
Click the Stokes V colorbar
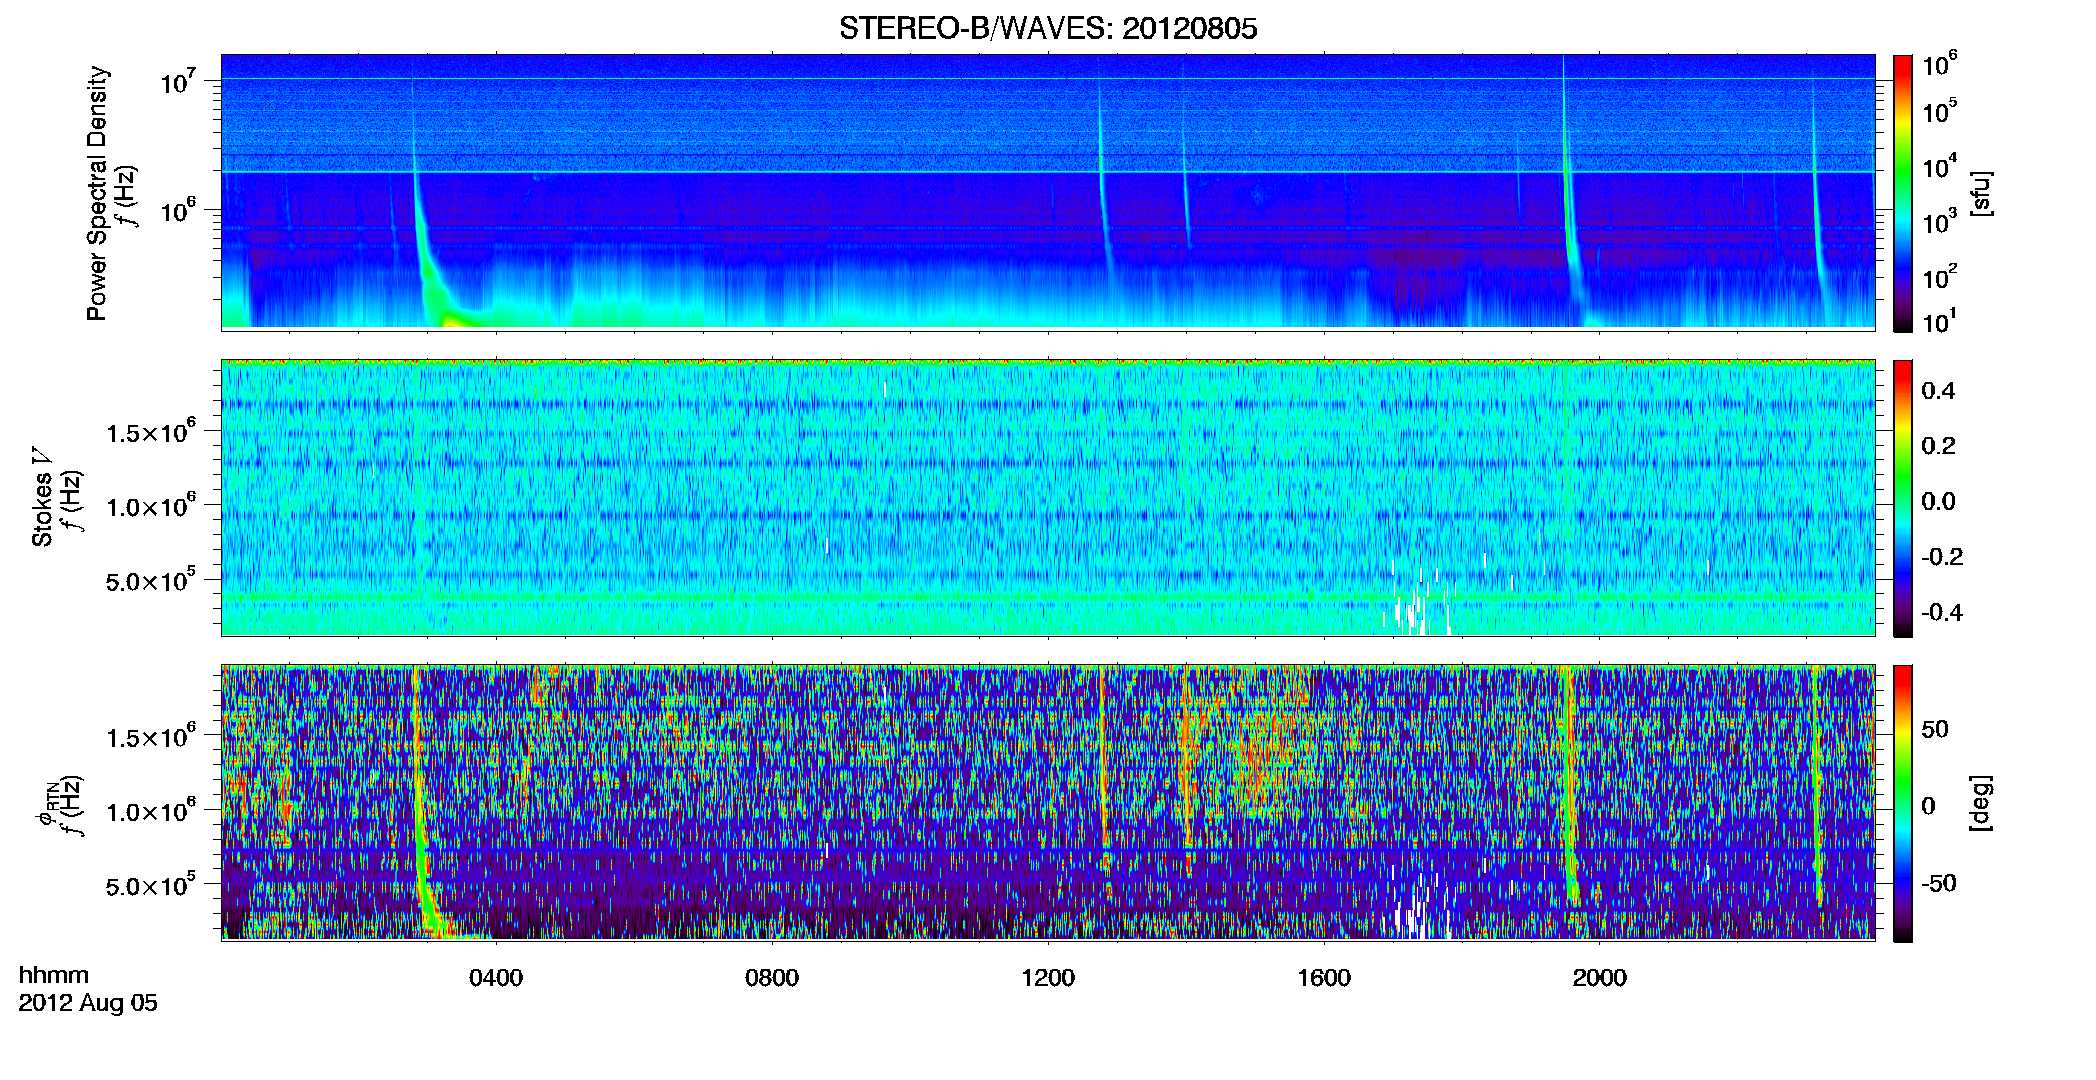(1903, 498)
